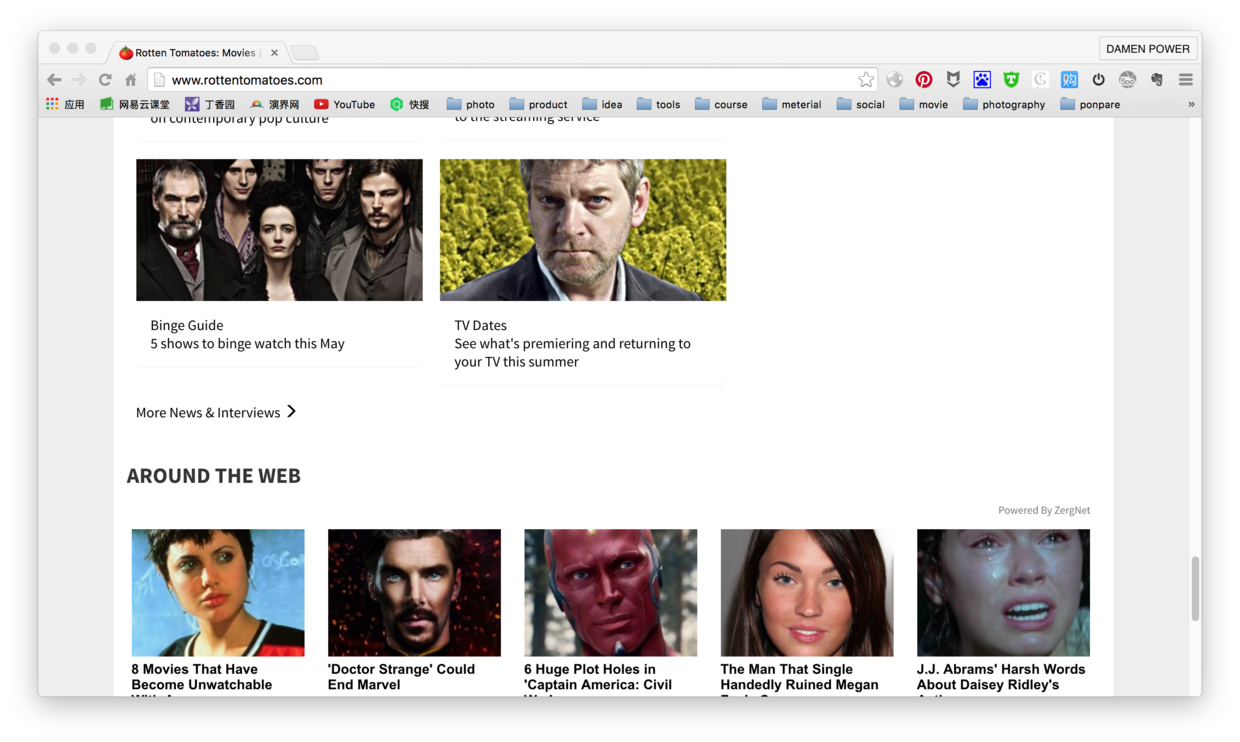Screen dimensions: 1240x742
Task: Open a new tab with the tab button
Action: 305,53
